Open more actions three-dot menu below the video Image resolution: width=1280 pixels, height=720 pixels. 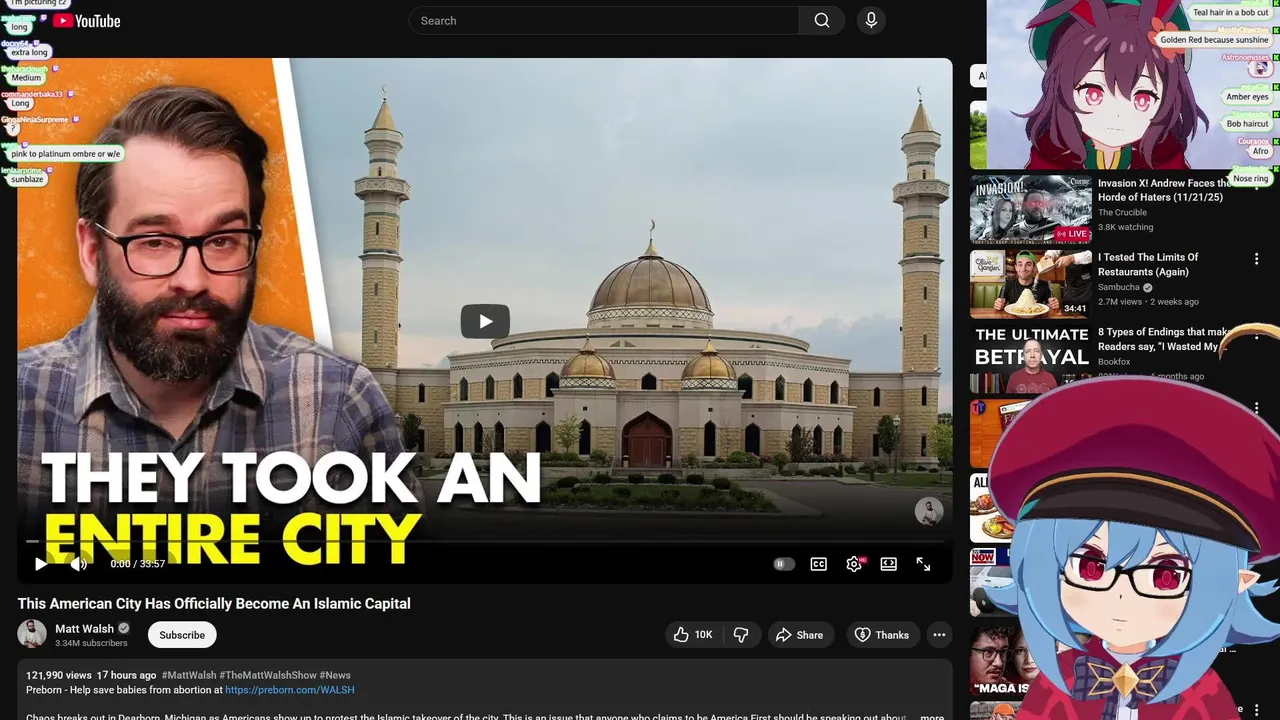tap(939, 635)
